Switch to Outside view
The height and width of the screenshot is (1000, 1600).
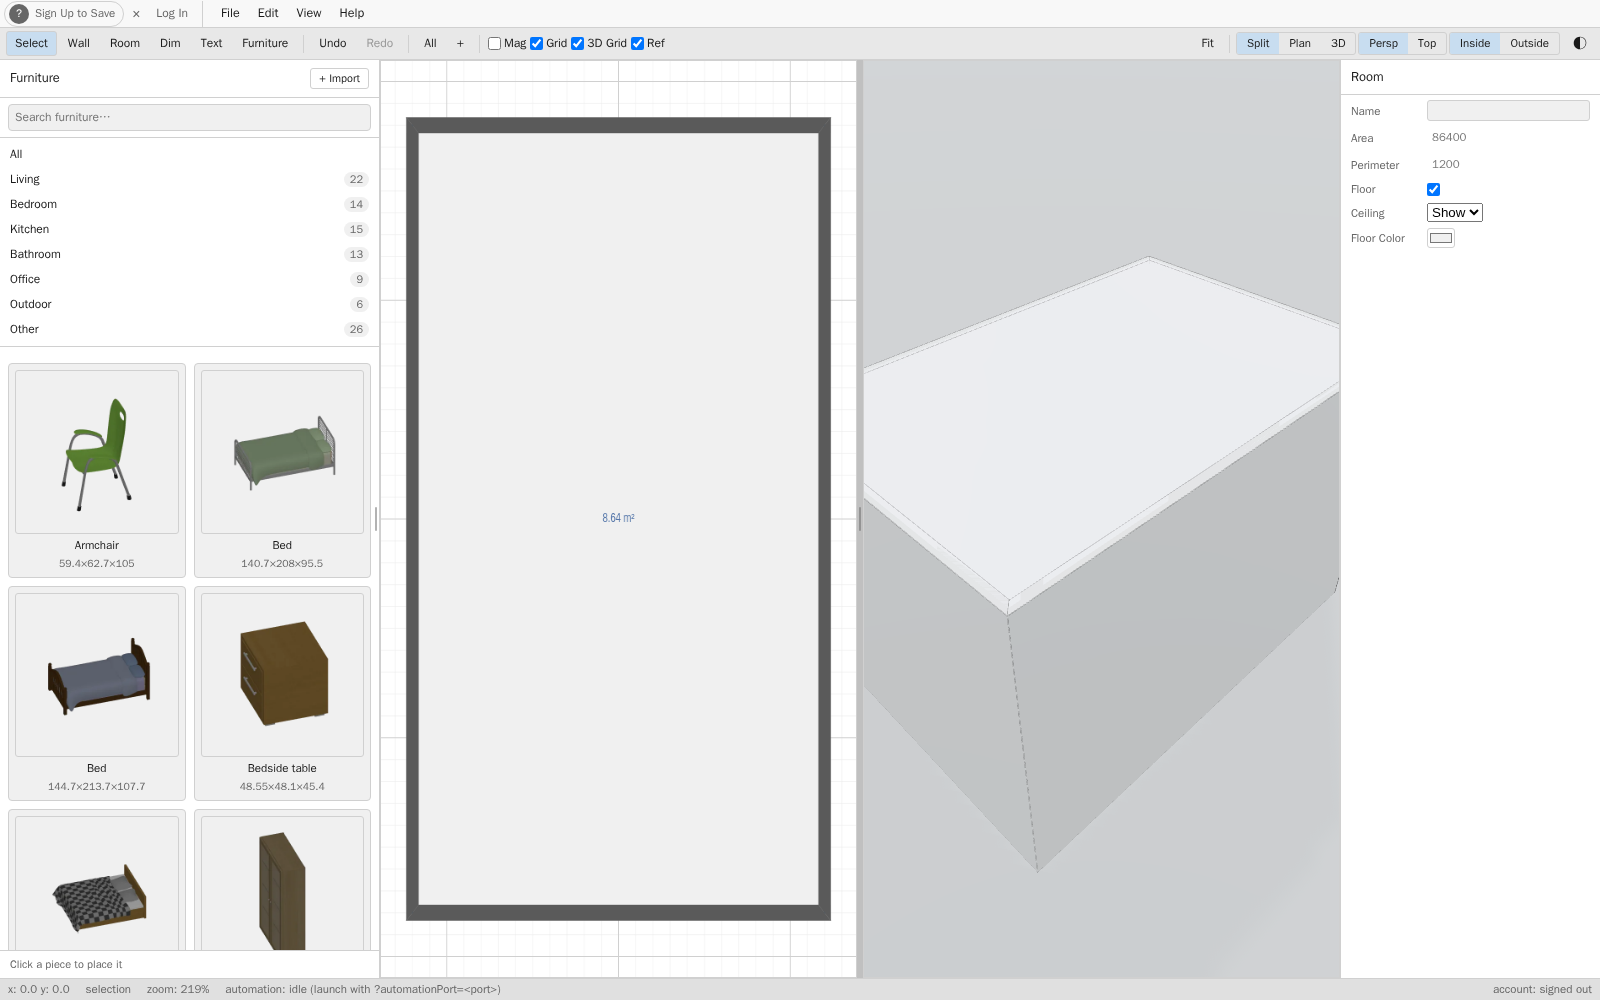click(x=1529, y=43)
